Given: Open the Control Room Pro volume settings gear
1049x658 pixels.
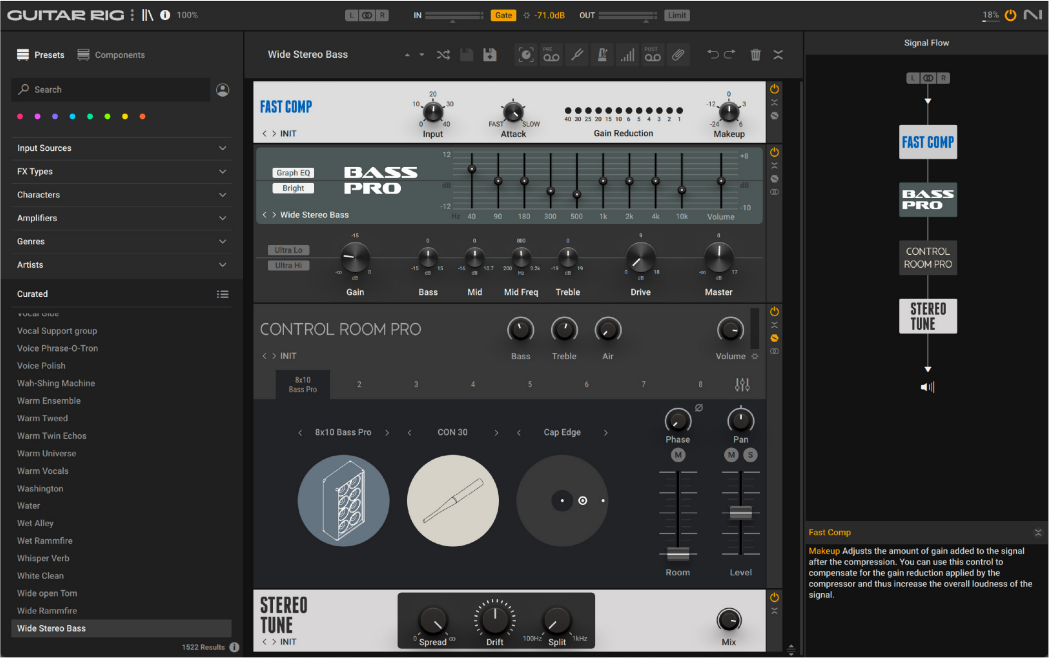Looking at the screenshot, I should tap(755, 356).
